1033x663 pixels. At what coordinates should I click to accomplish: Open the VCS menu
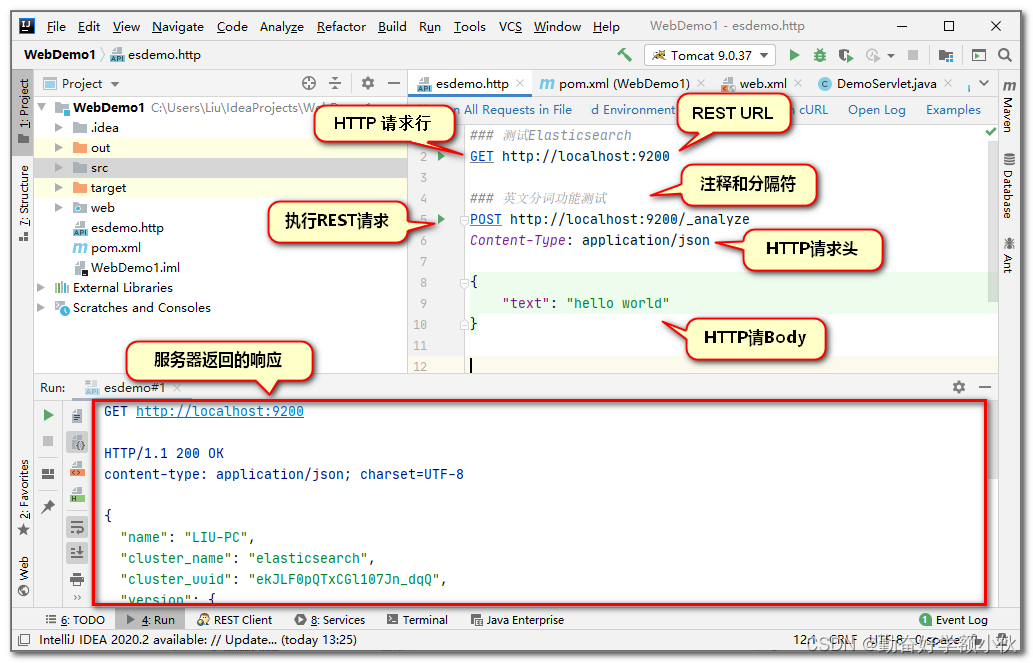click(510, 26)
